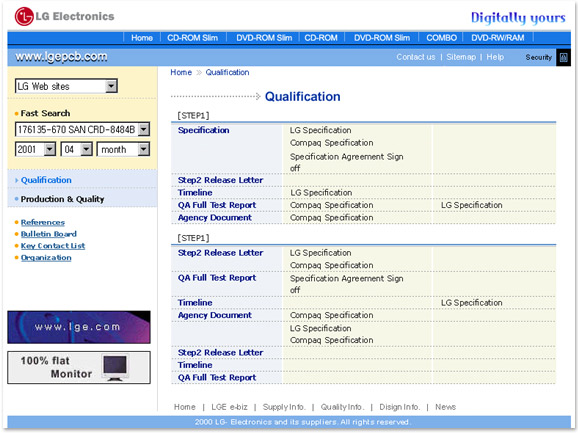Viewport: 578px width, 434px height.
Task: Click footer Quality Info. link
Action: [342, 407]
